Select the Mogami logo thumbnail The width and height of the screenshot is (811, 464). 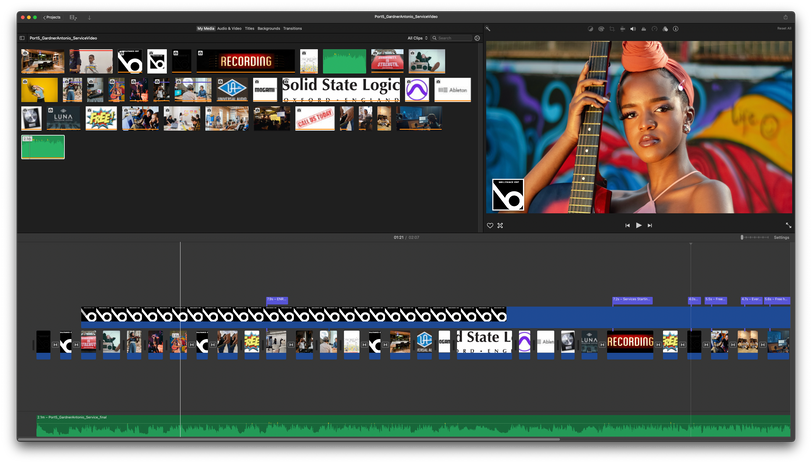coord(265,89)
